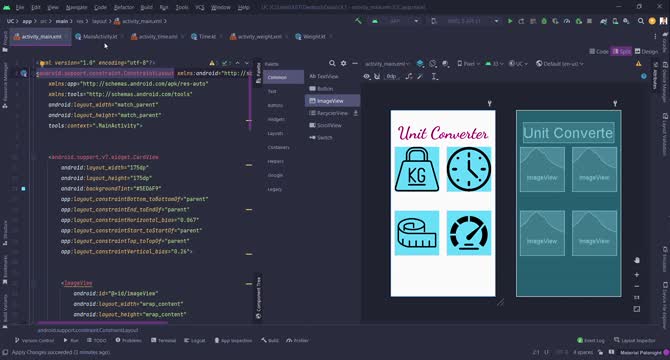Switch editor to Split view mode
This screenshot has width=670, height=360.
[621, 51]
